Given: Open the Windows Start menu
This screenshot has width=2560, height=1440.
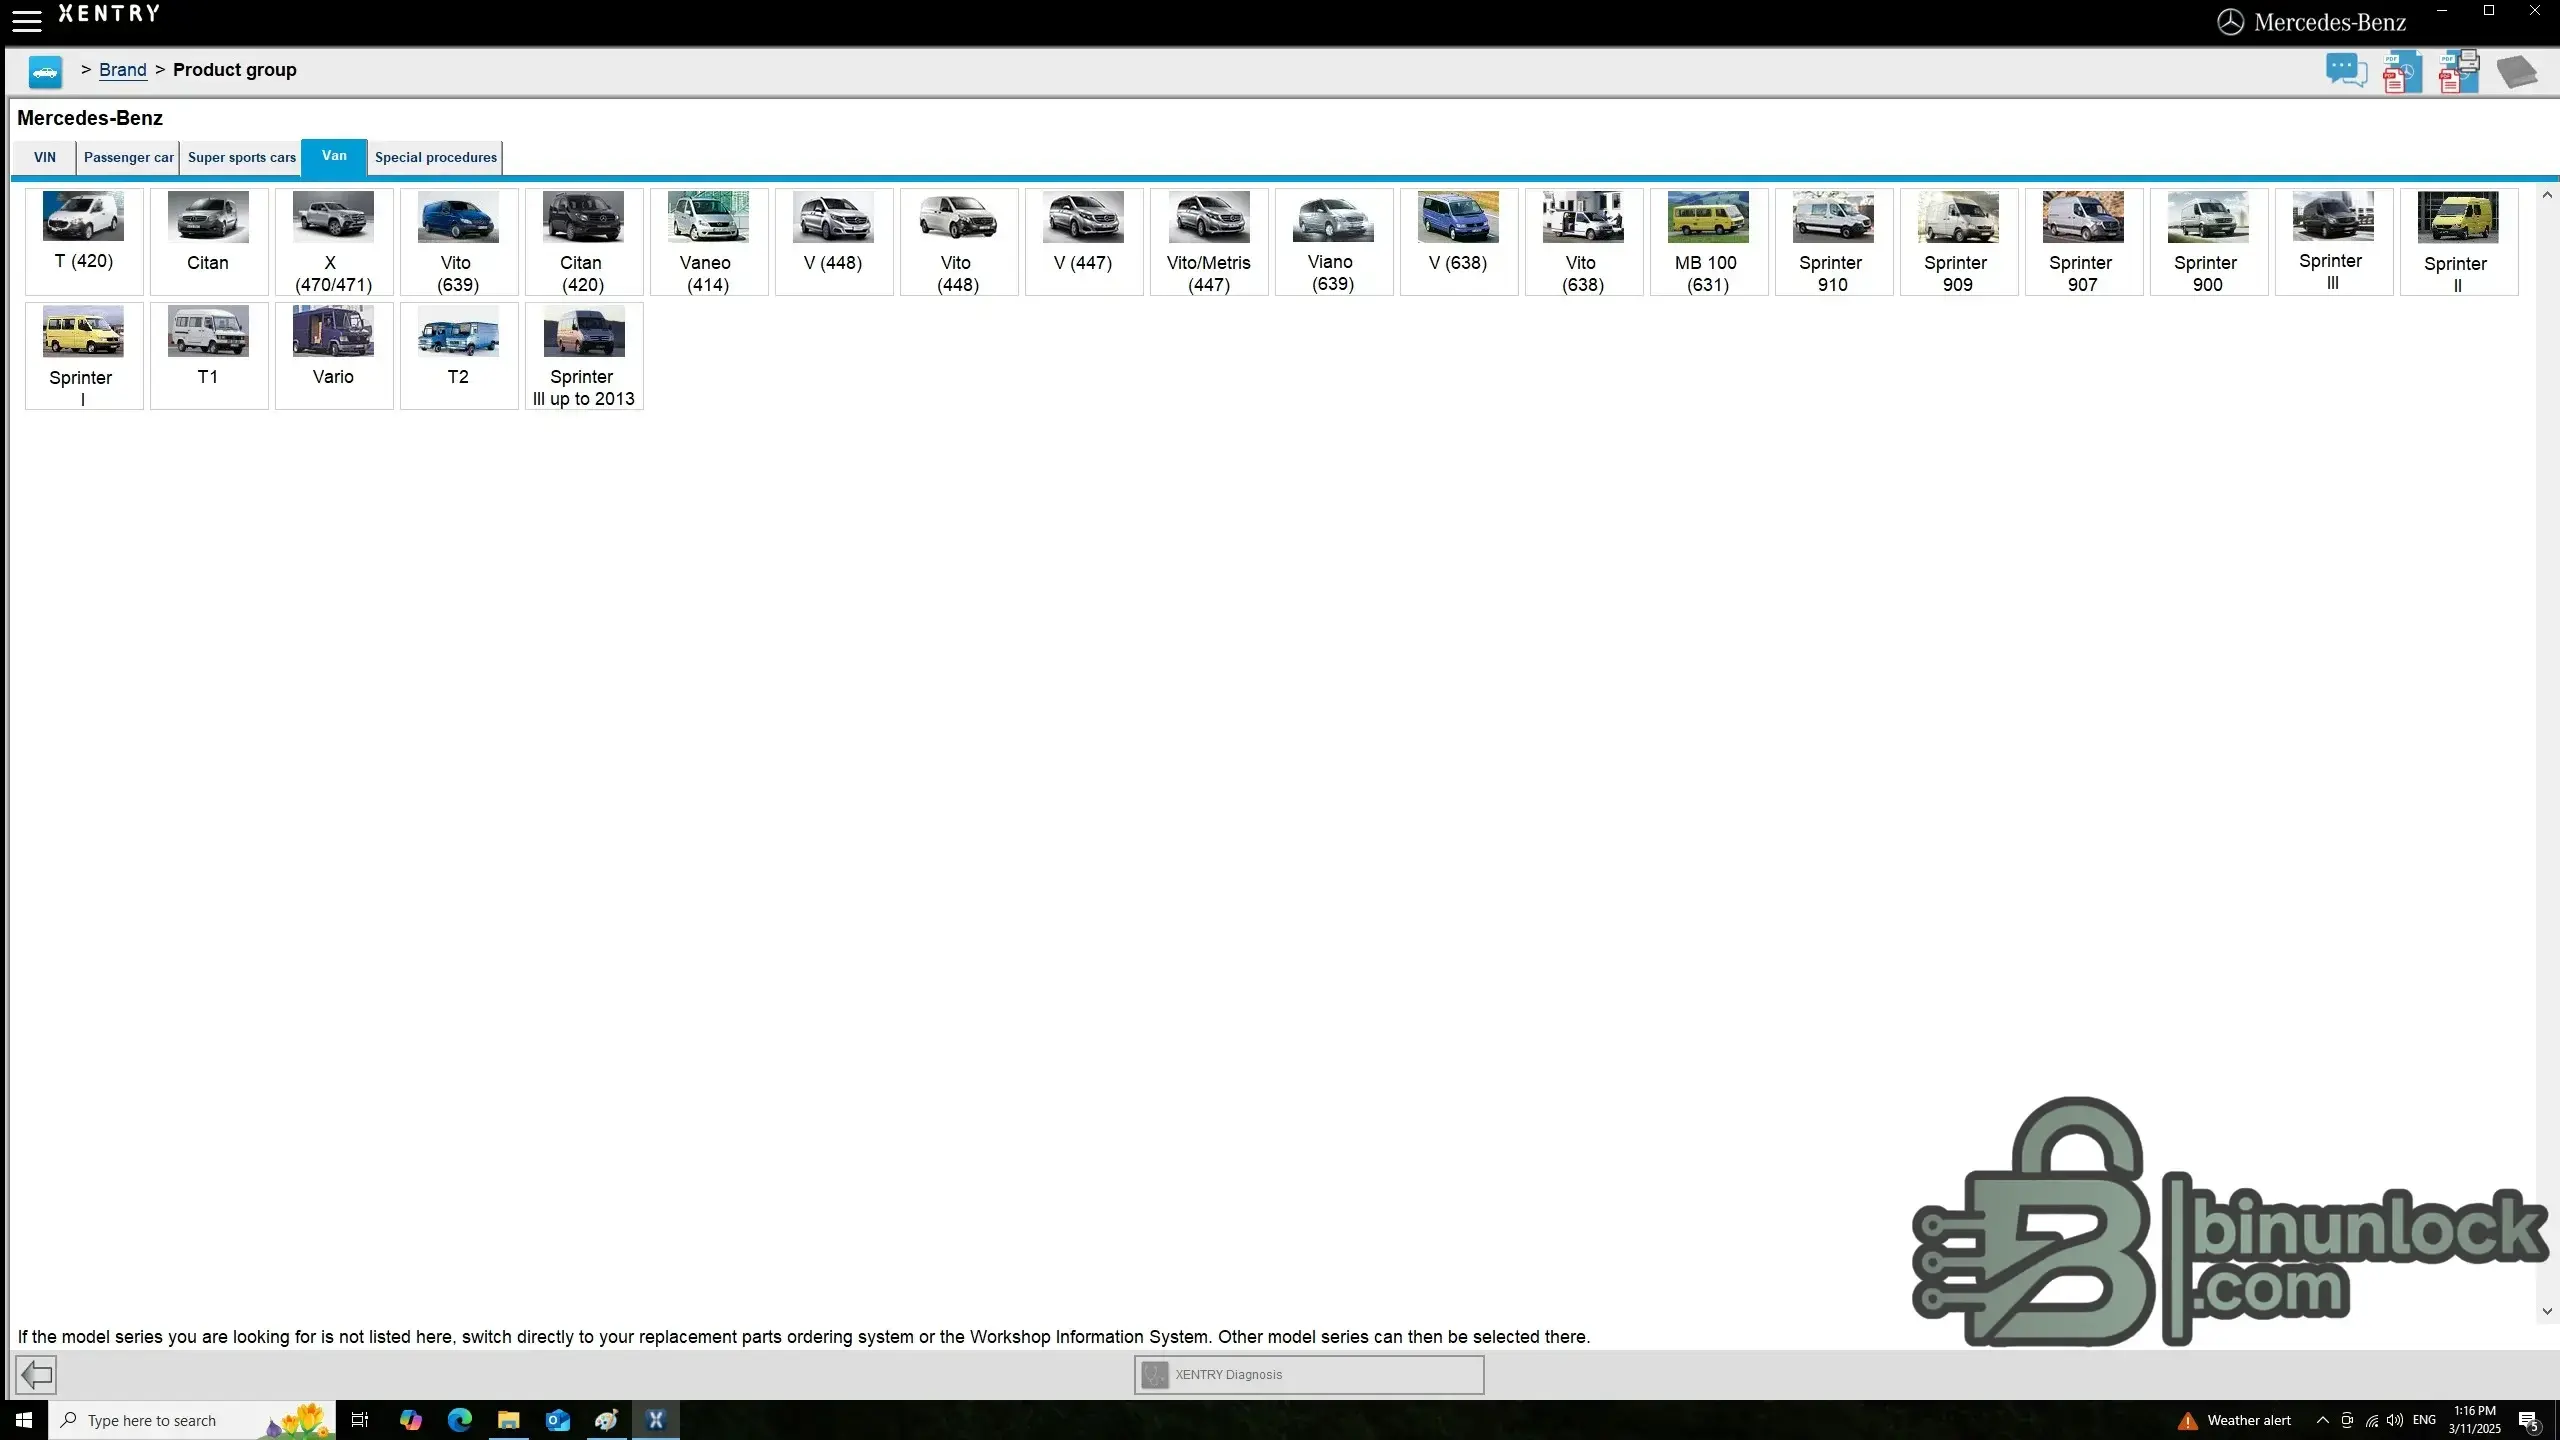Looking at the screenshot, I should coord(24,1420).
